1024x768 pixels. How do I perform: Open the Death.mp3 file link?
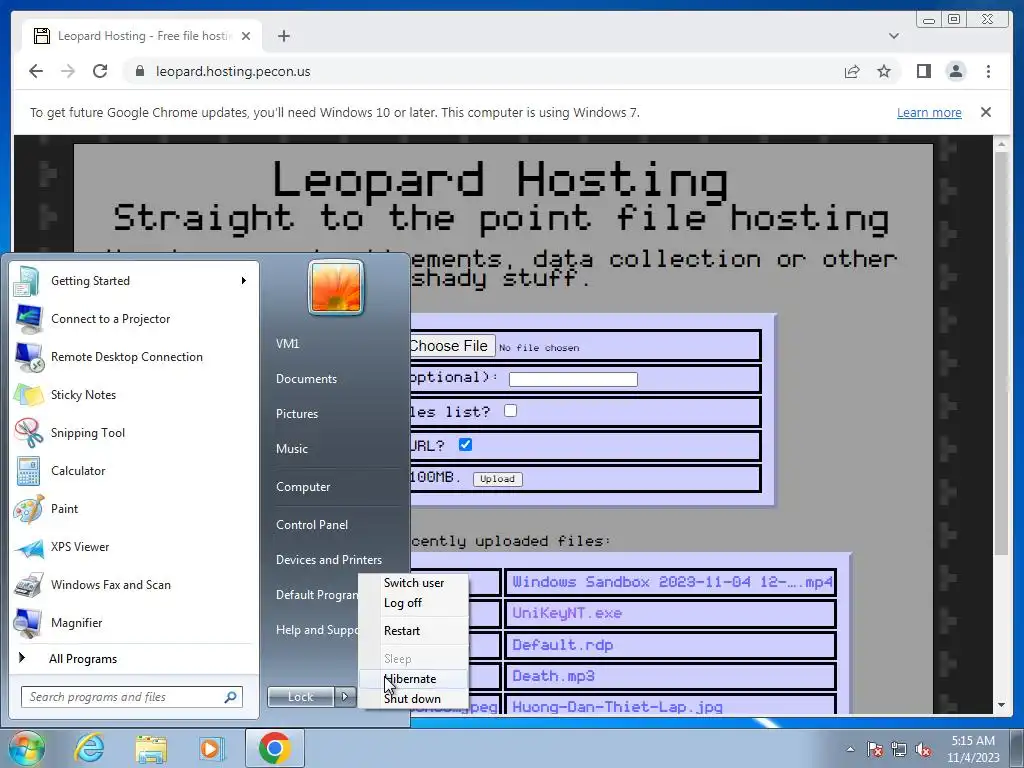click(x=553, y=676)
